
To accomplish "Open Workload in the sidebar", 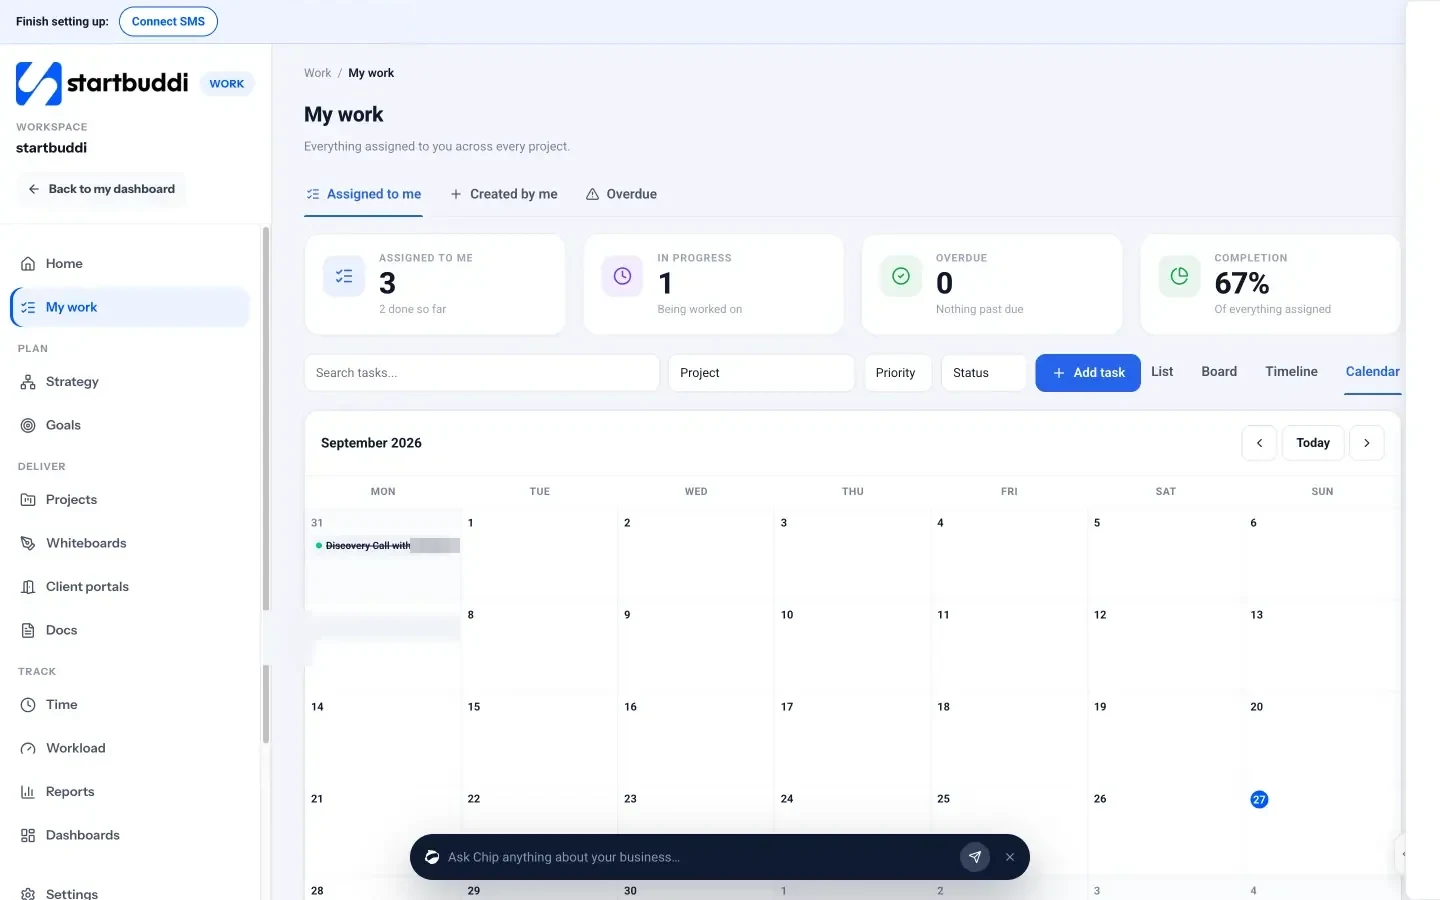I will 130,749.
